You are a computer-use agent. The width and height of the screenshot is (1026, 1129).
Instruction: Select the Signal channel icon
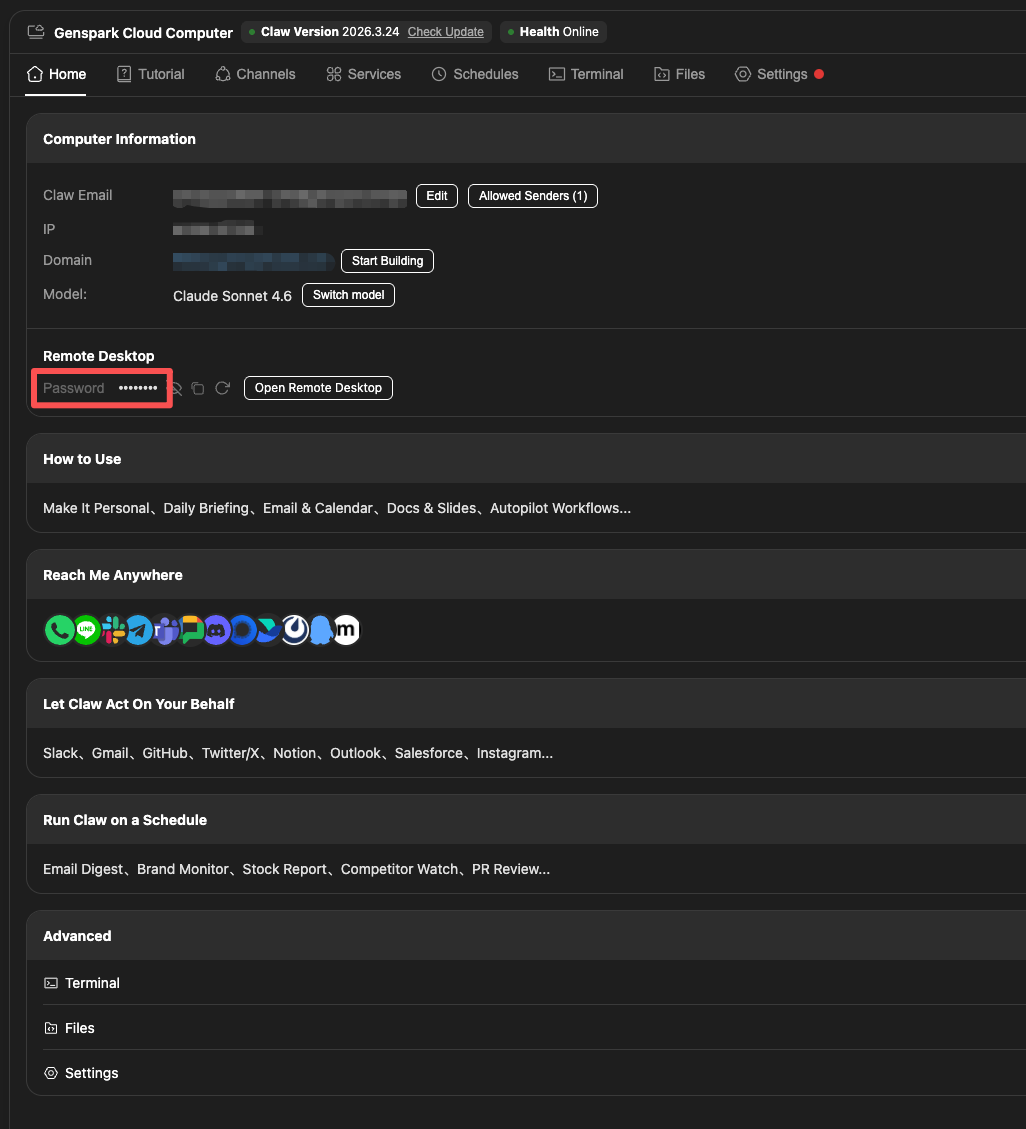pyautogui.click(x=243, y=630)
